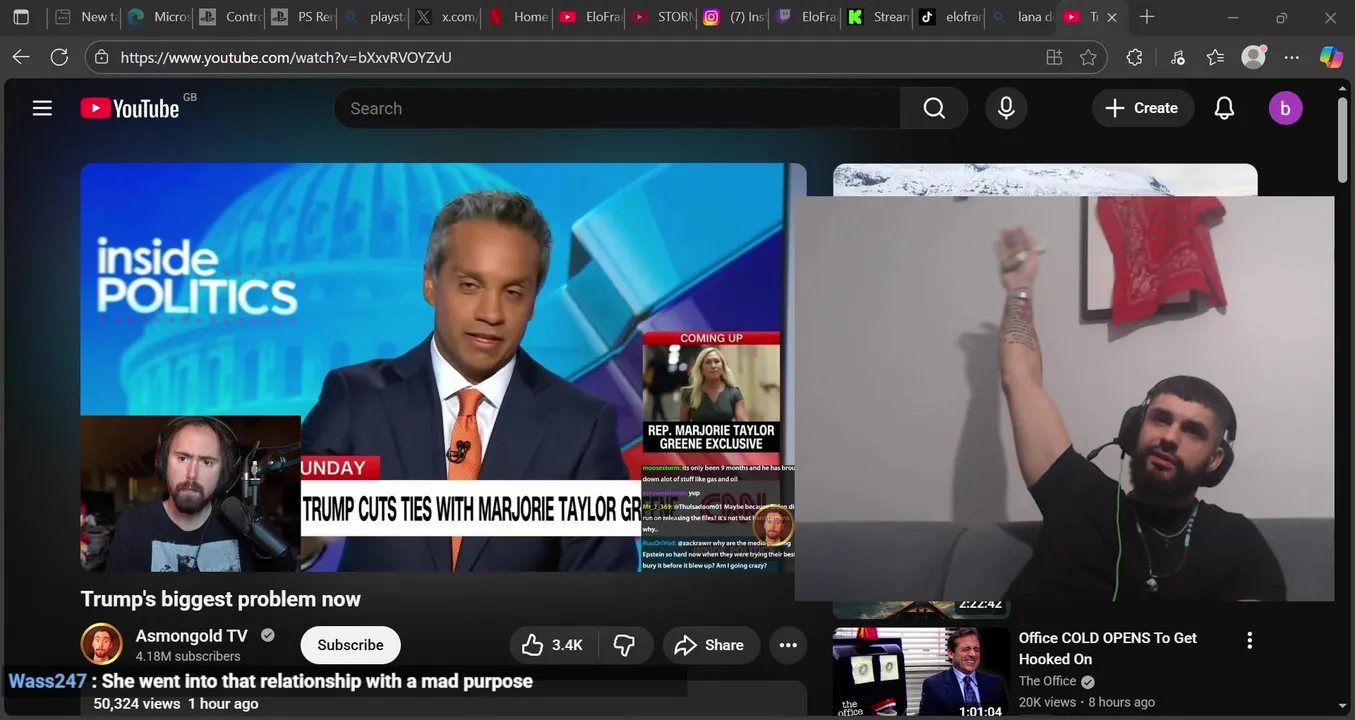The width and height of the screenshot is (1355, 720).
Task: Open options for Office COLD OPENS video
Action: click(x=1248, y=640)
